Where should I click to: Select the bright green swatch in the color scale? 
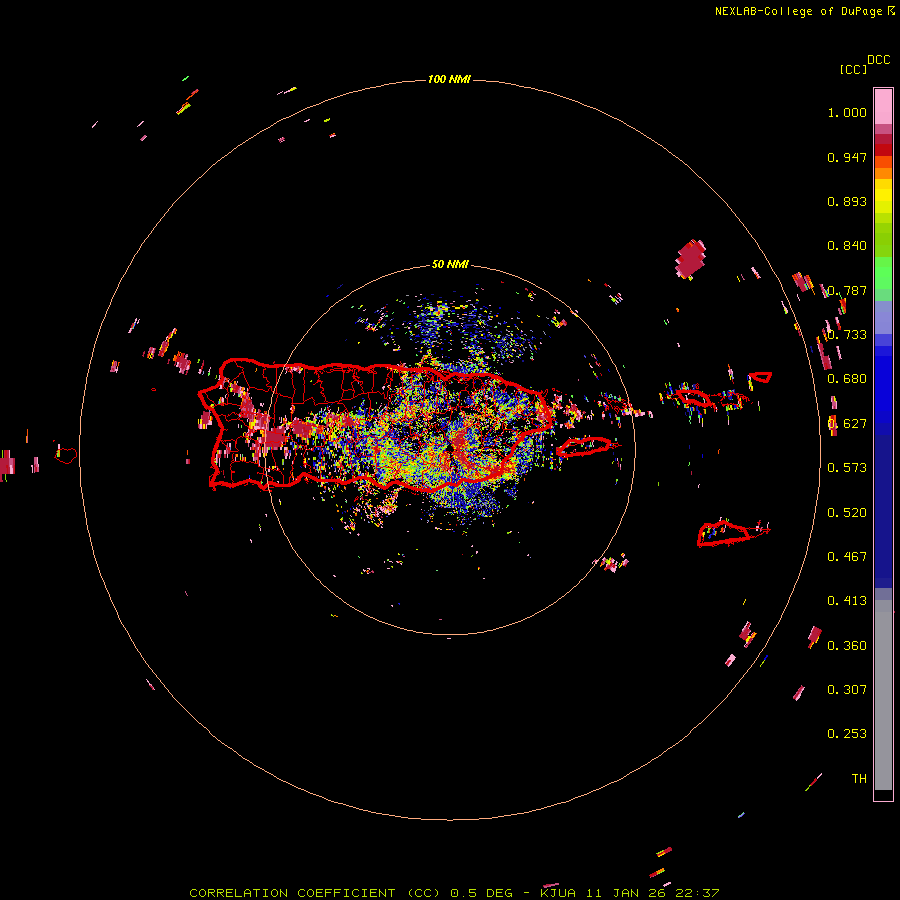pyautogui.click(x=883, y=273)
